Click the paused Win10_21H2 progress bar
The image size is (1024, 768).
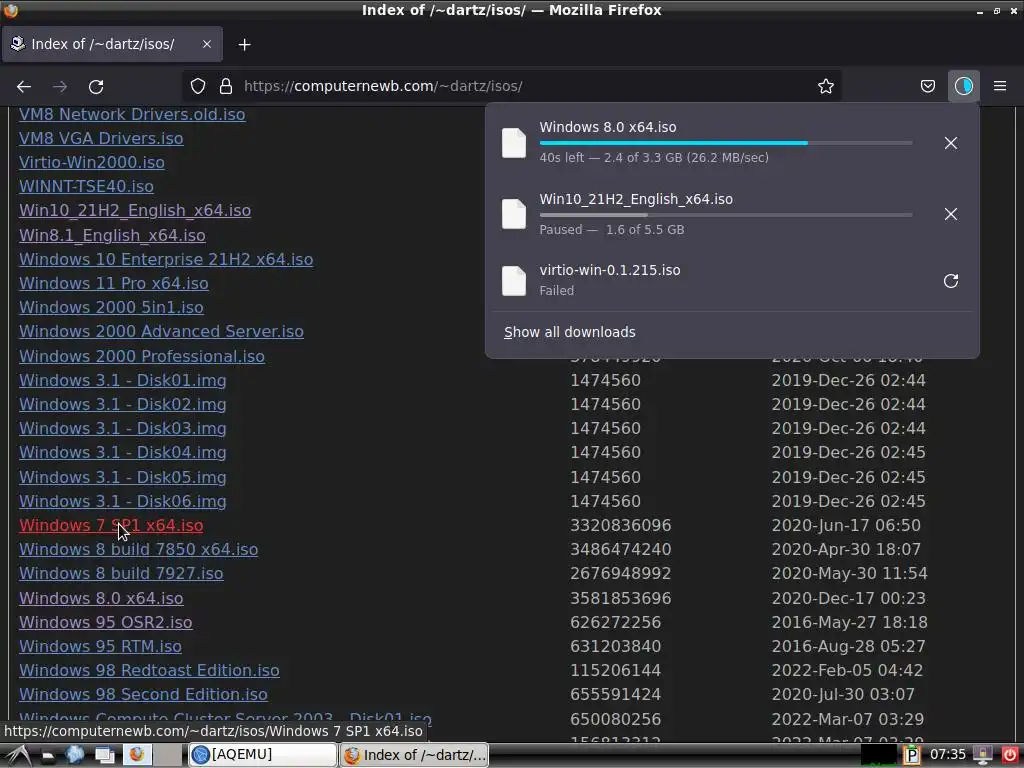pyautogui.click(x=726, y=214)
